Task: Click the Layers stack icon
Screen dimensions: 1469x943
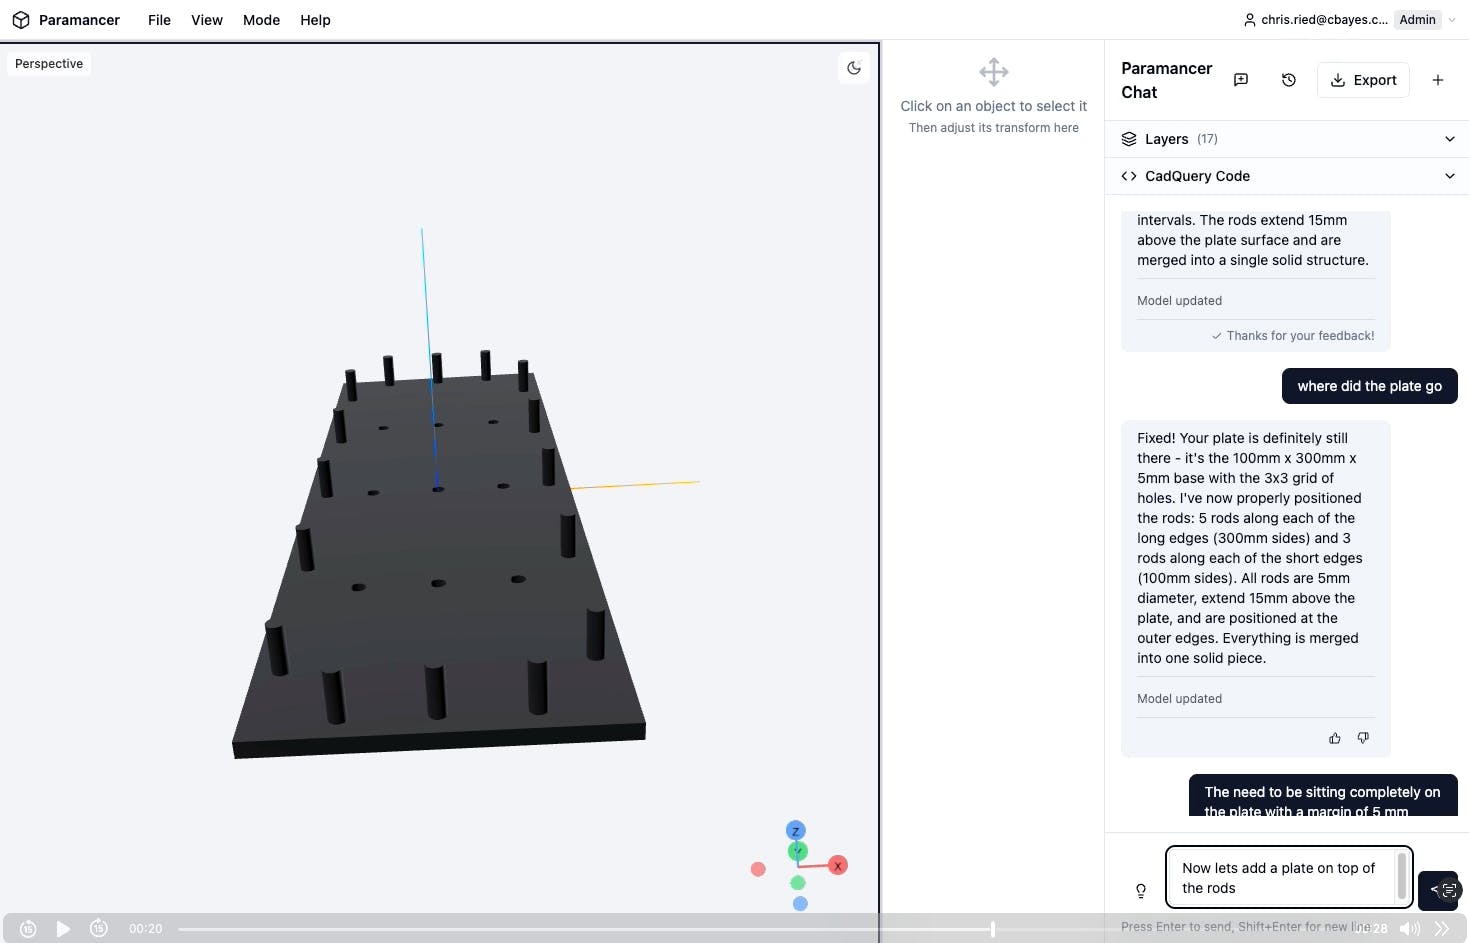Action: tap(1129, 139)
